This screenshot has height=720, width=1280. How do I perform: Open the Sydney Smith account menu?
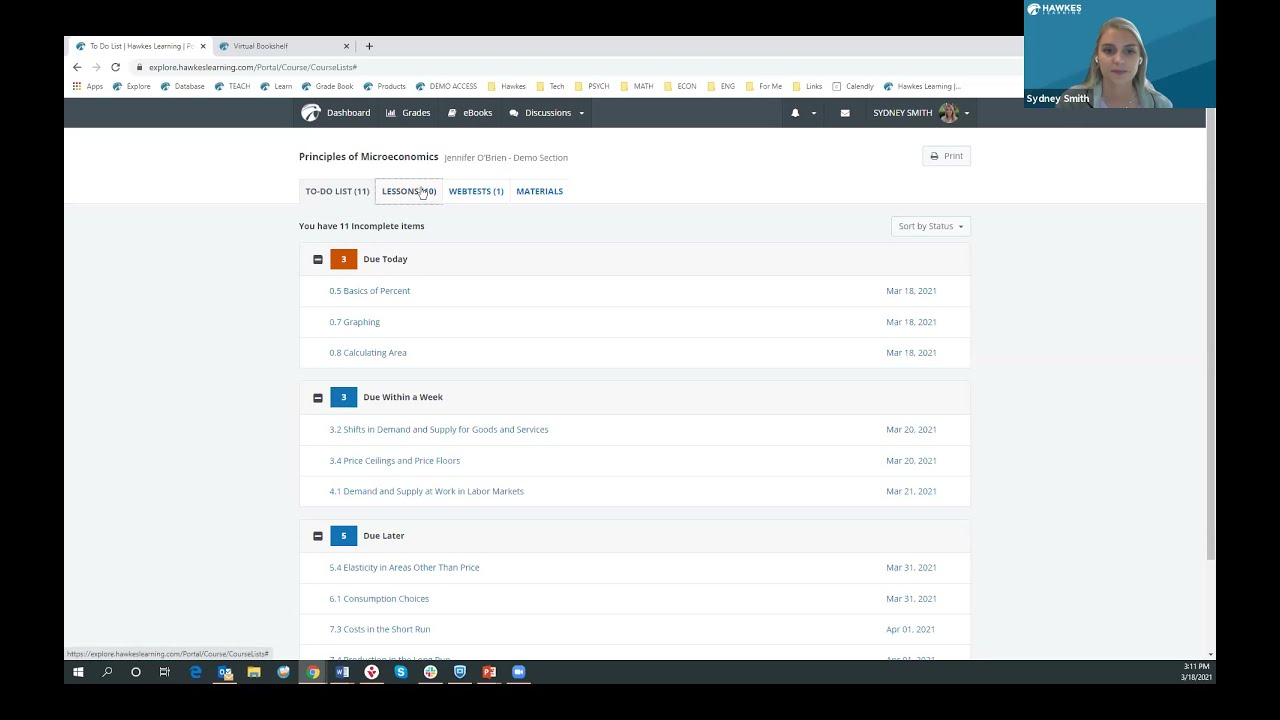click(x=921, y=113)
